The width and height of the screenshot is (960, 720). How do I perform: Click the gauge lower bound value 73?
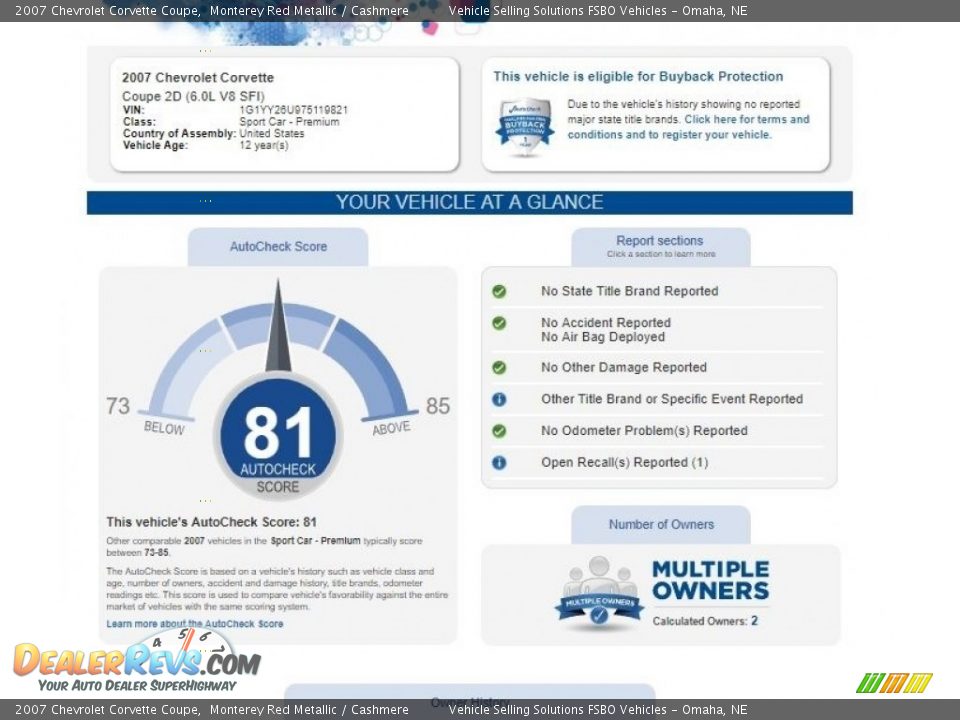118,406
